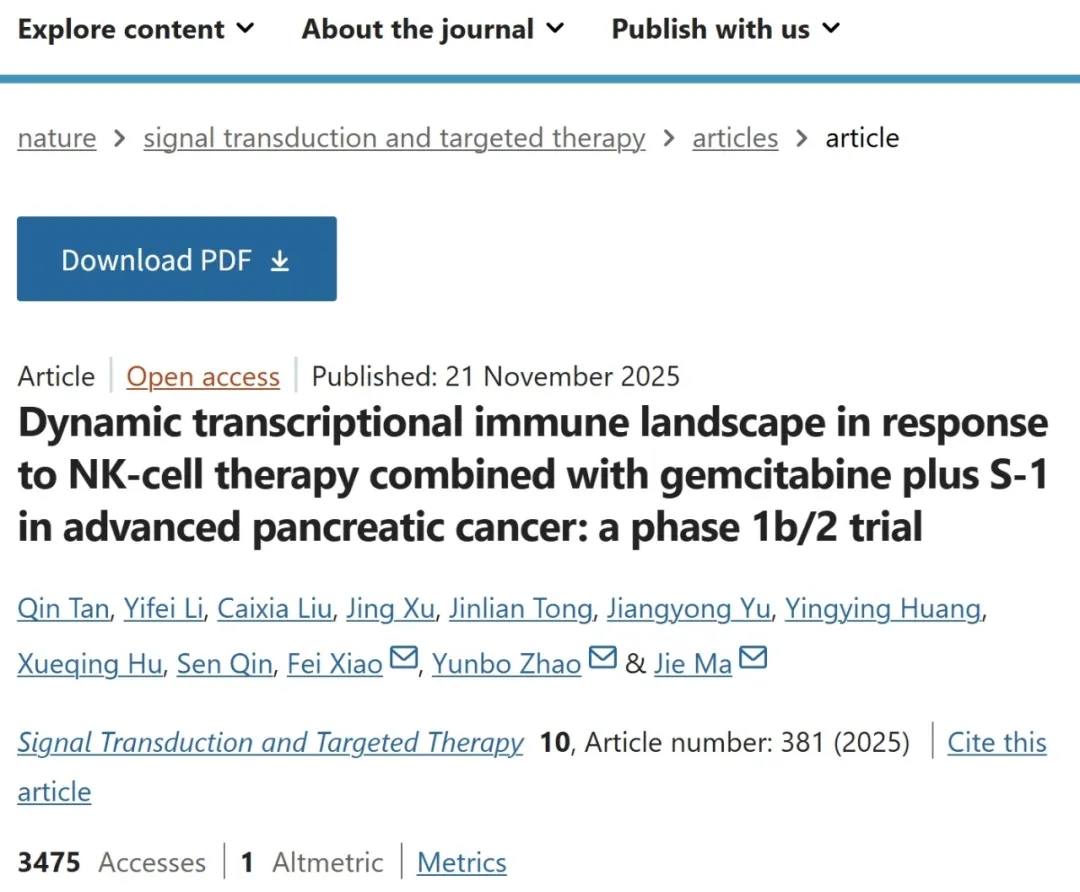The height and width of the screenshot is (892, 1080).
Task: Click the email icon after Jie Ma
Action: [x=752, y=660]
